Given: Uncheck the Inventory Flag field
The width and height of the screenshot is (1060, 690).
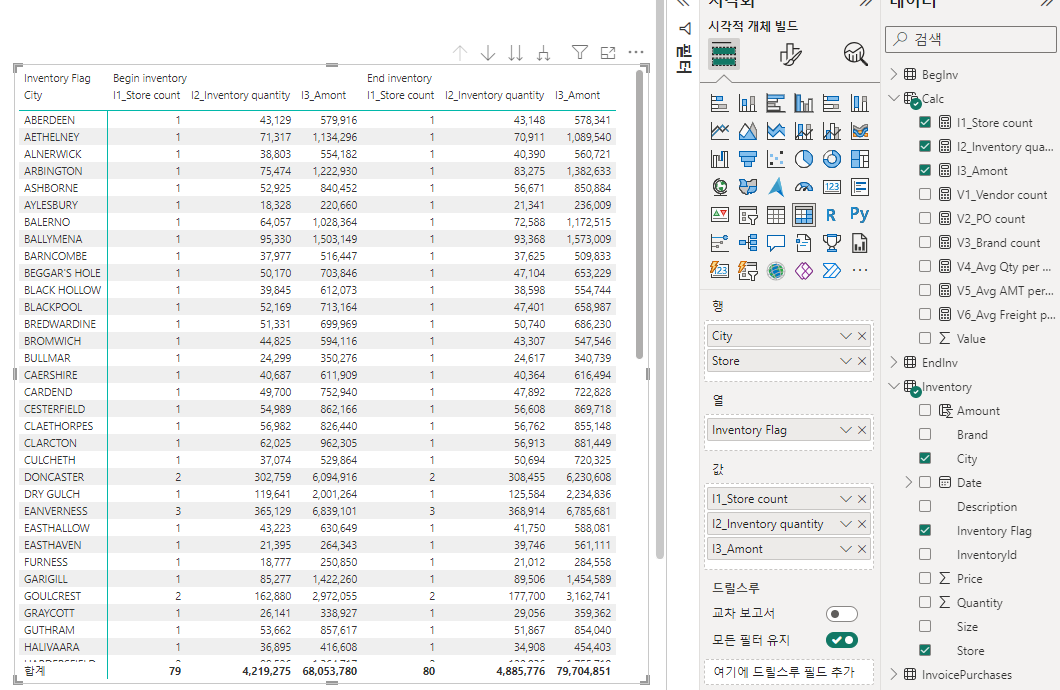Looking at the screenshot, I should 925,530.
